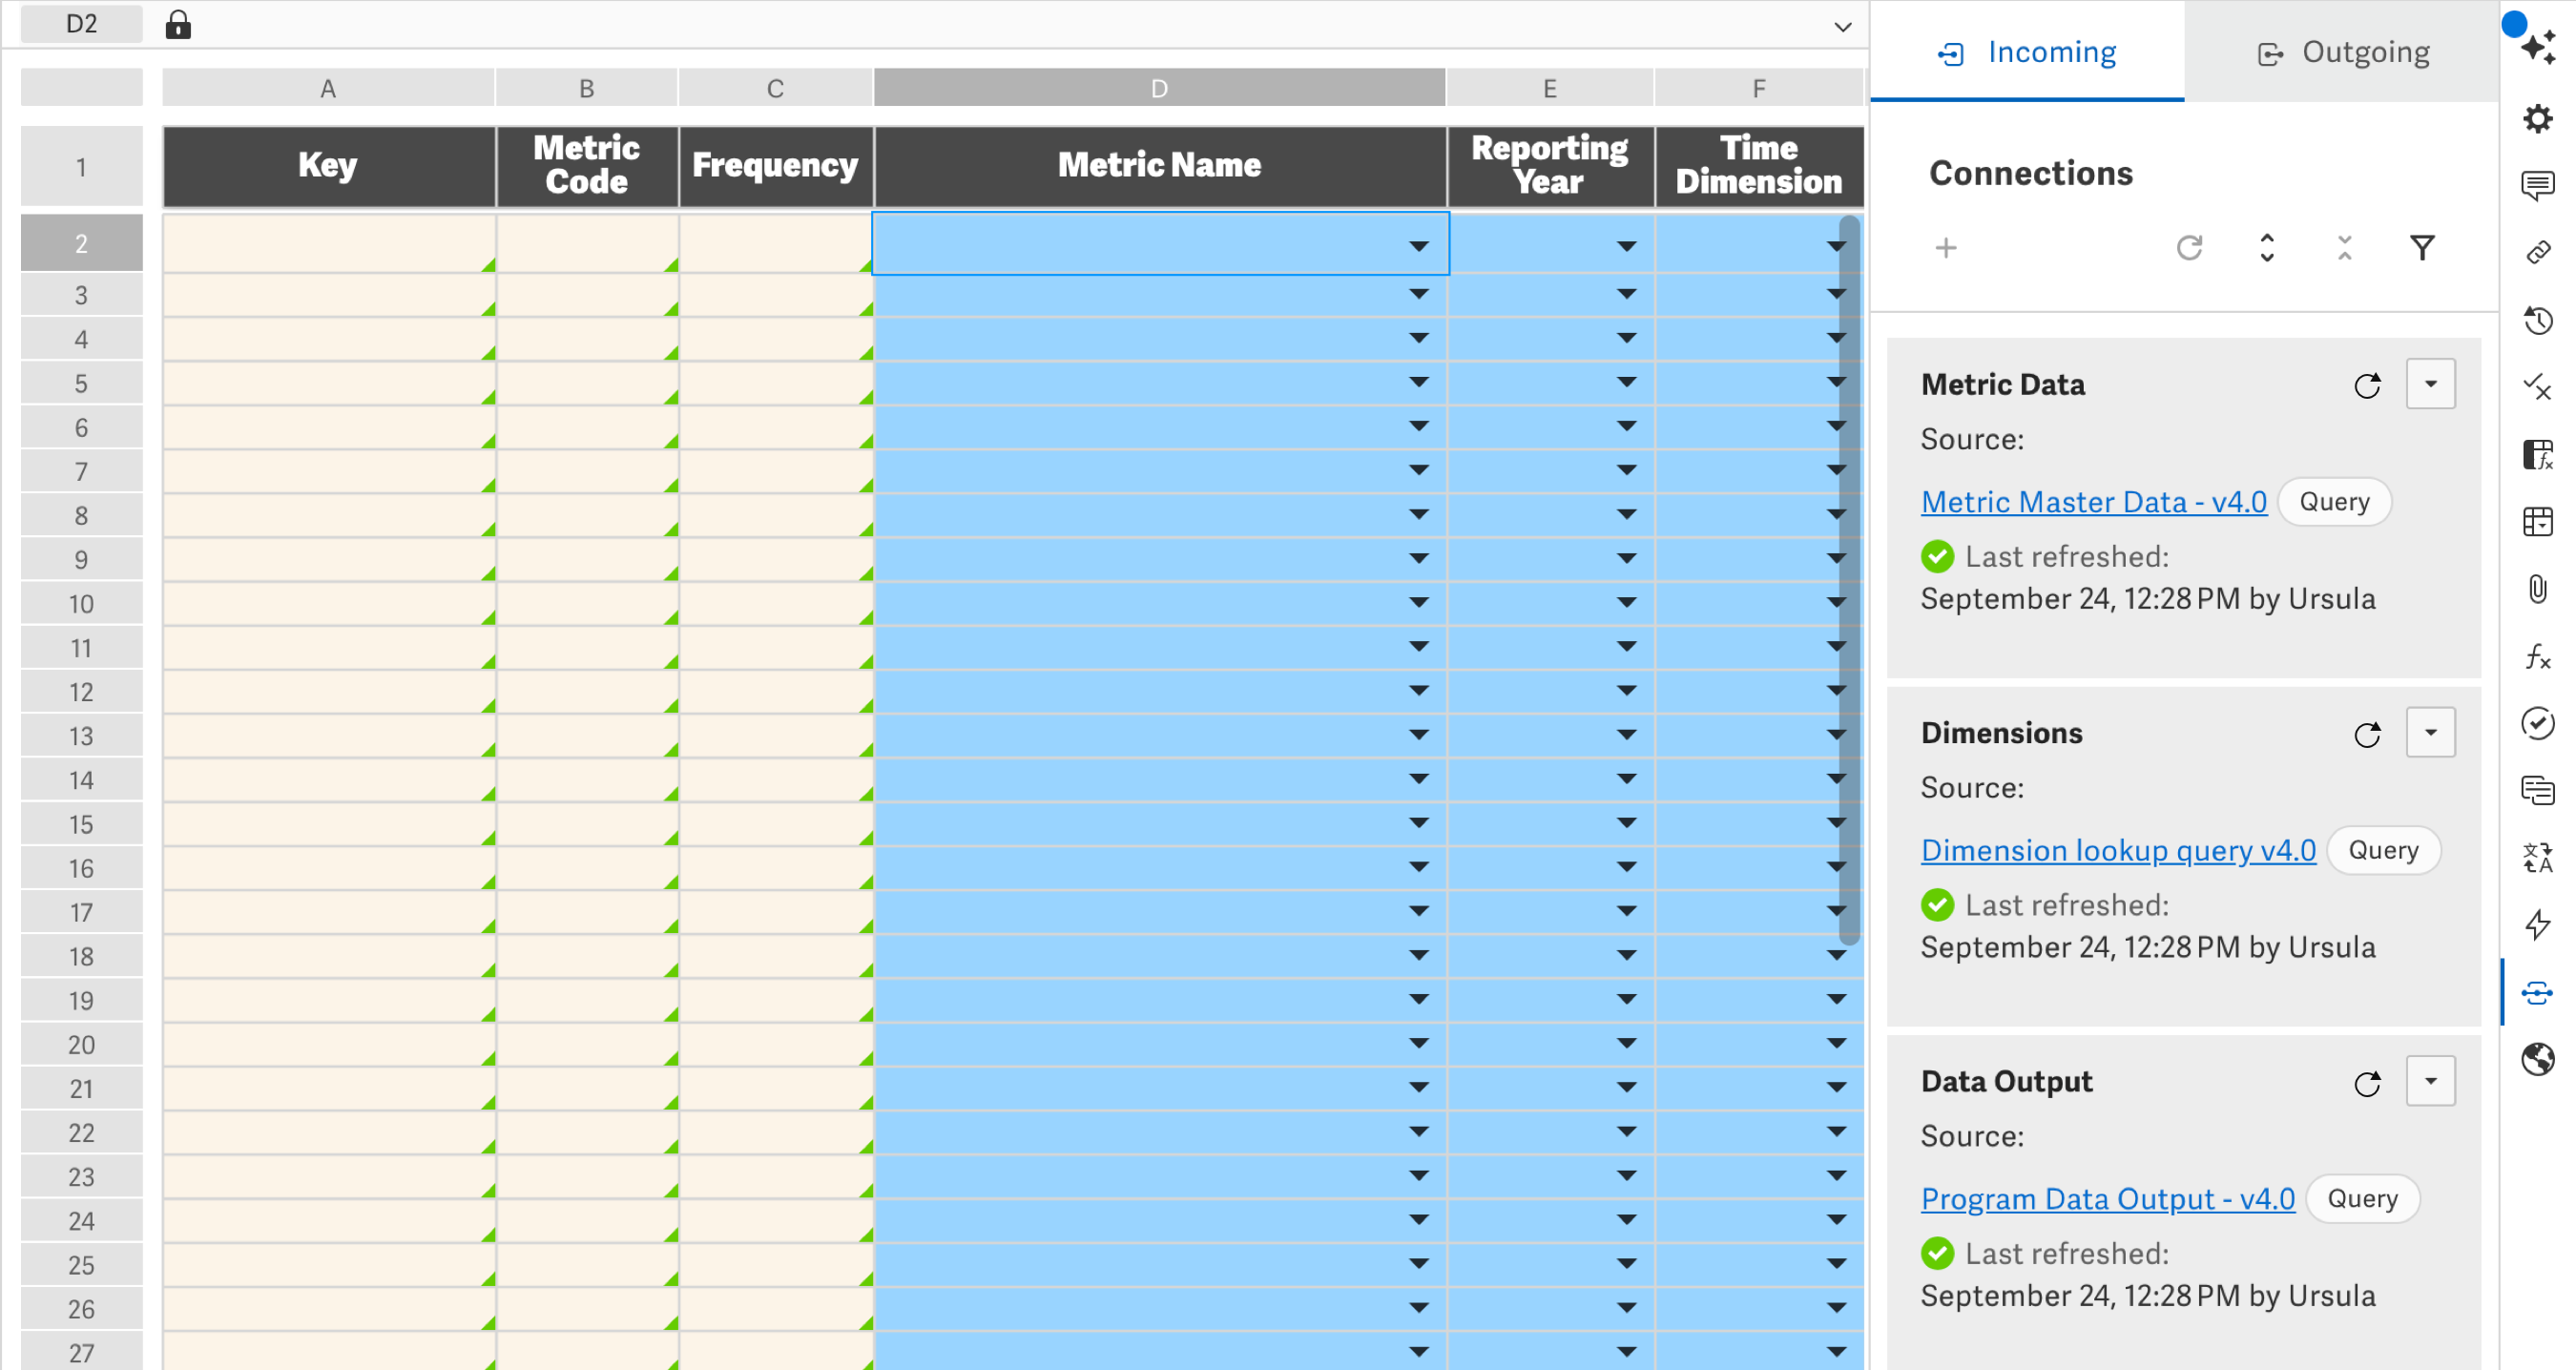Open Metric Name dropdown in row 10
Screen dimensions: 2576x1370
click(1418, 602)
